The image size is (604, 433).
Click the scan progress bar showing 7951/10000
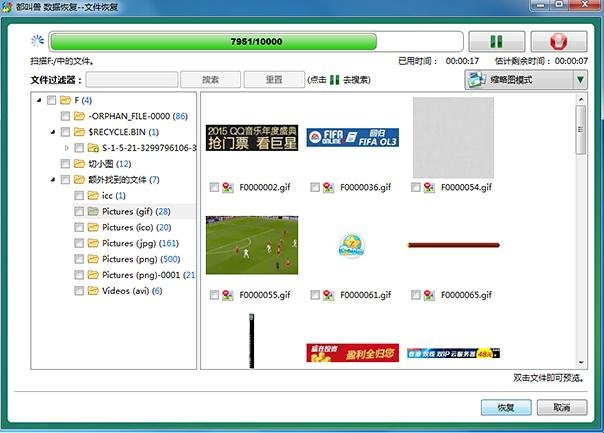[256, 41]
